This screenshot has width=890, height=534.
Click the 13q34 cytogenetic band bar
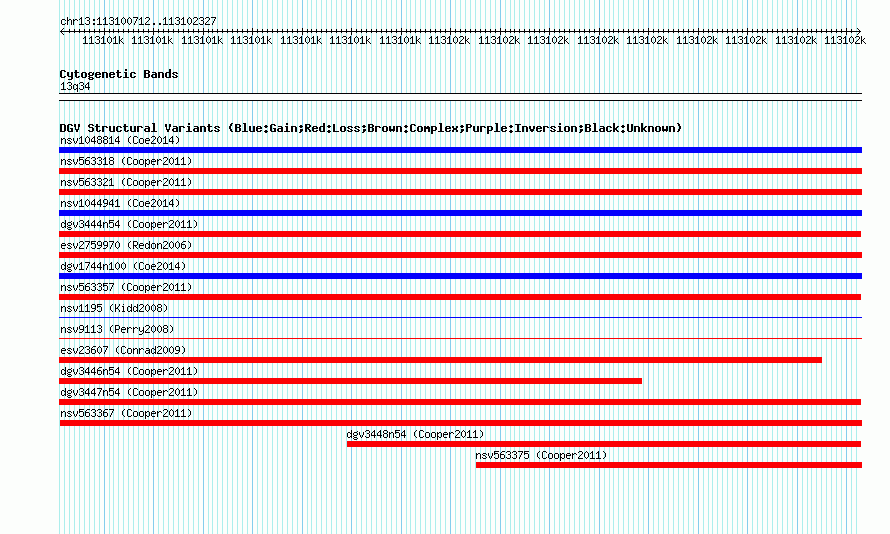460,97
